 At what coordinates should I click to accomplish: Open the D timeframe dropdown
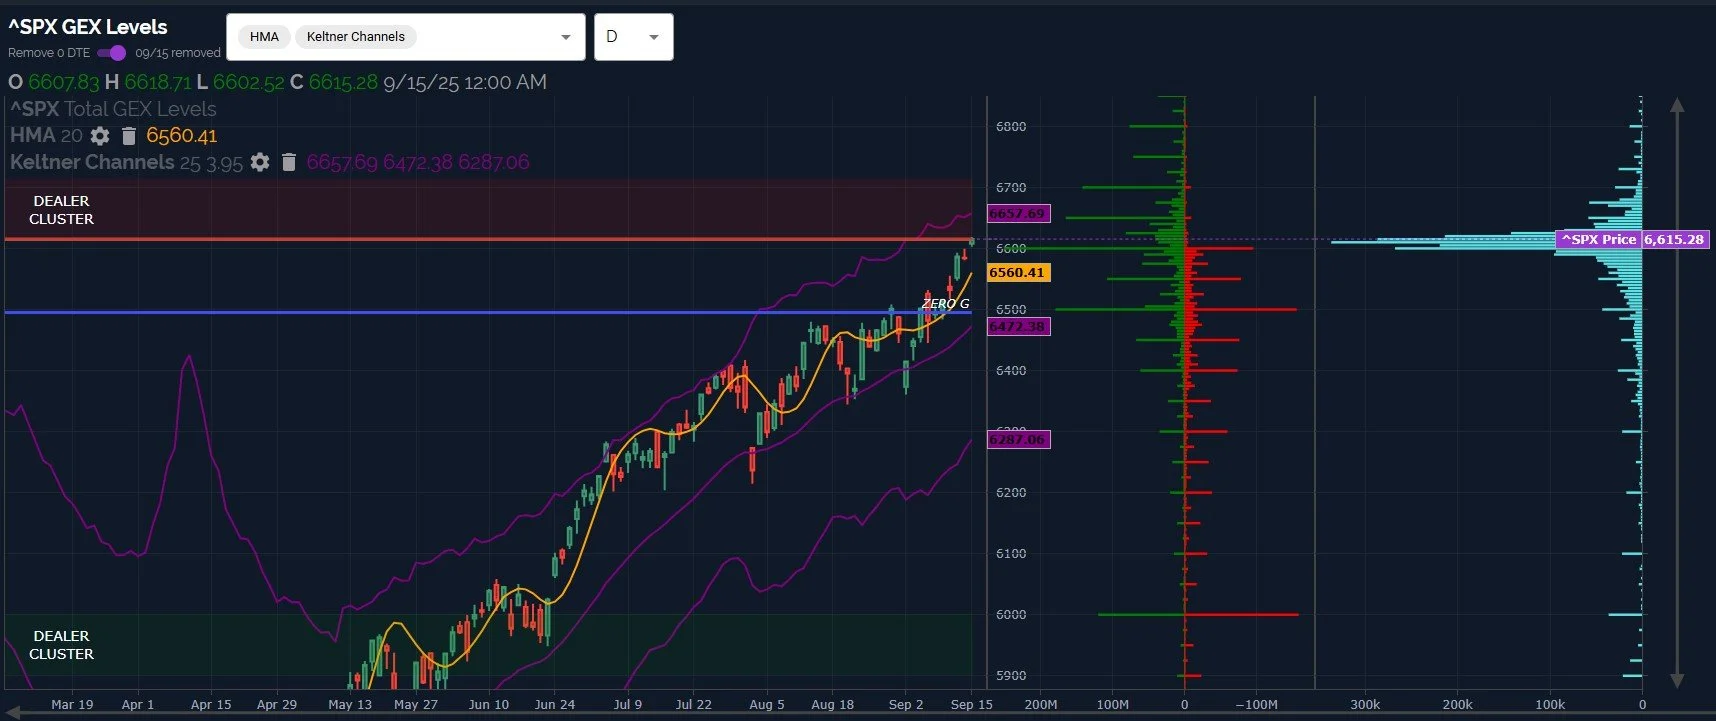pyautogui.click(x=633, y=37)
